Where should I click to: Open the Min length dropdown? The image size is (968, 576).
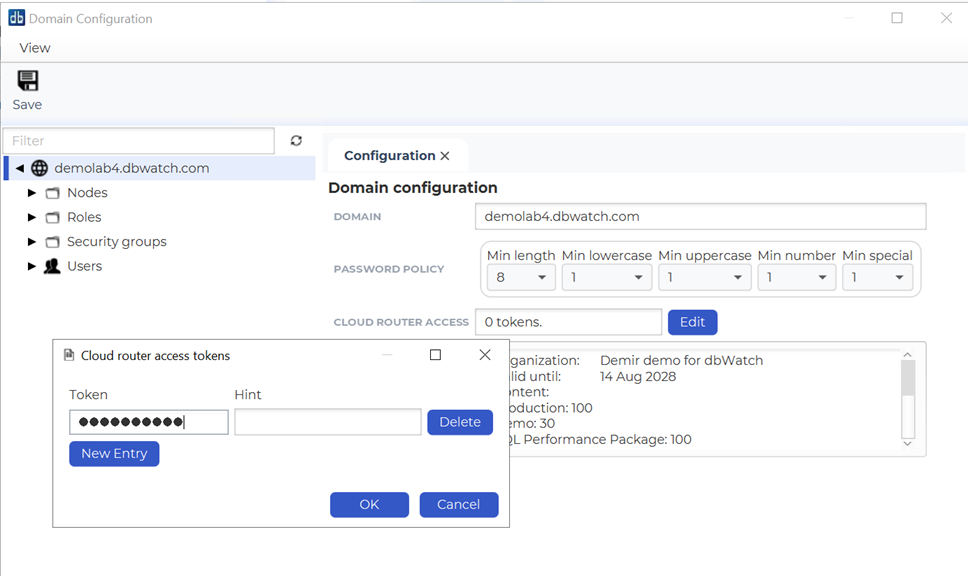(520, 277)
